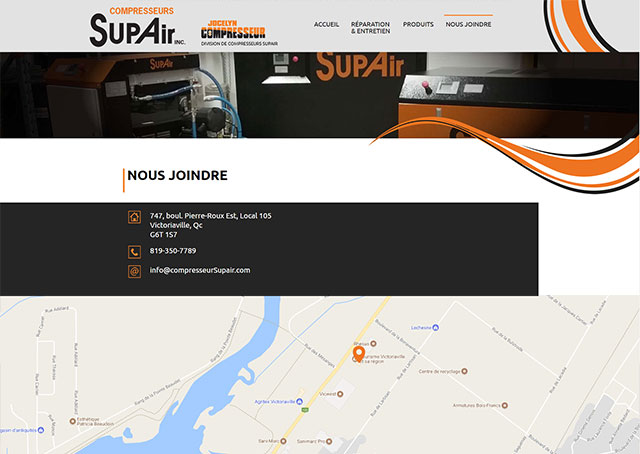Click the SupAir compressor banner image
Image resolution: width=640 pixels, height=454 pixels.
pyautogui.click(x=320, y=95)
